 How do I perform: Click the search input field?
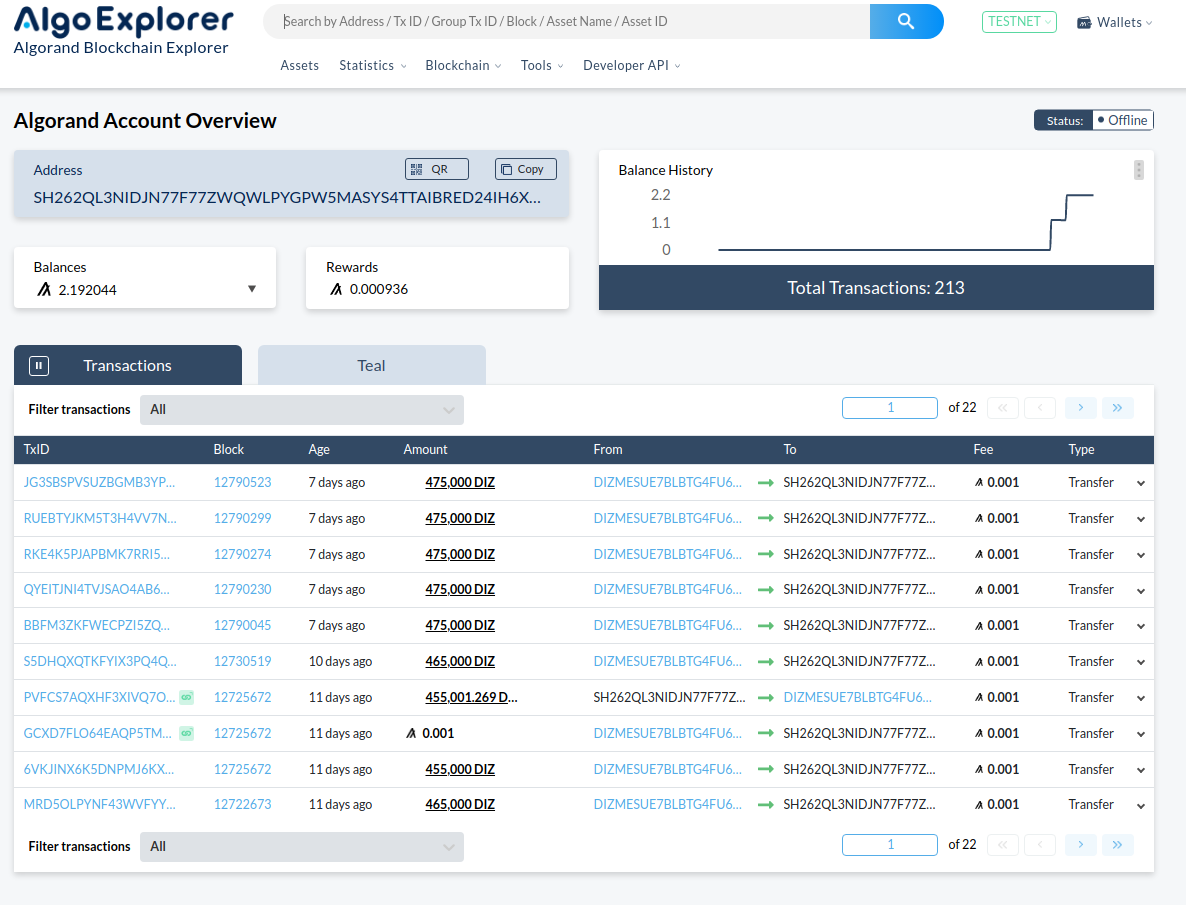pyautogui.click(x=567, y=21)
